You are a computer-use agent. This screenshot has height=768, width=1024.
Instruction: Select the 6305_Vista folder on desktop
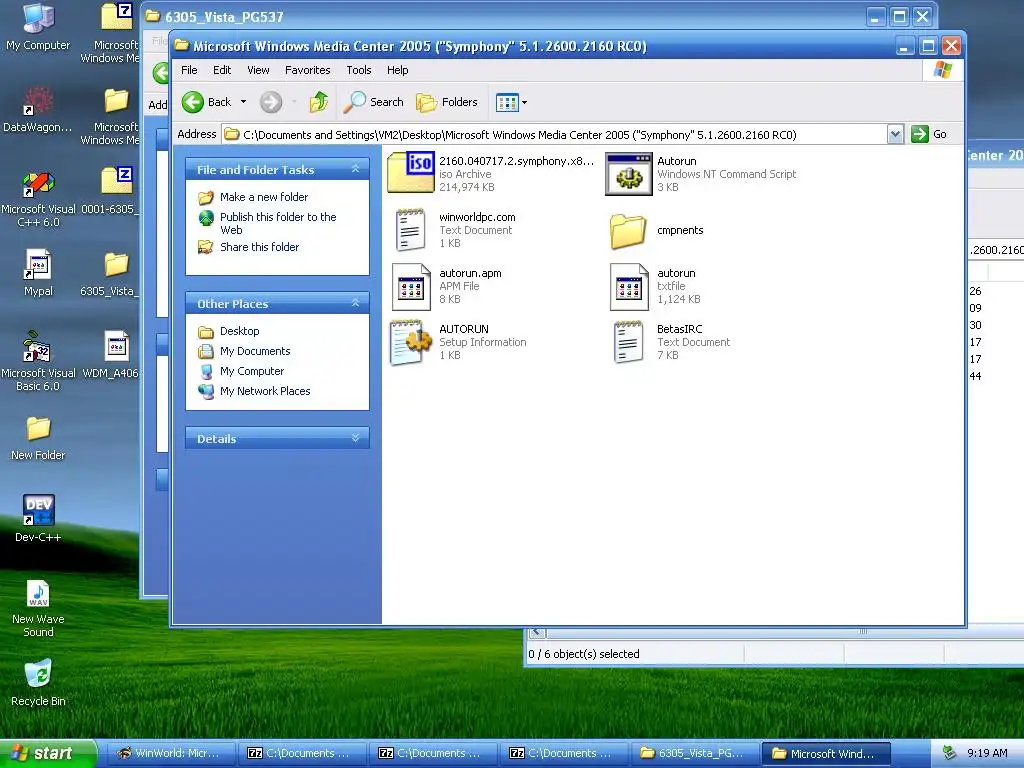[111, 274]
